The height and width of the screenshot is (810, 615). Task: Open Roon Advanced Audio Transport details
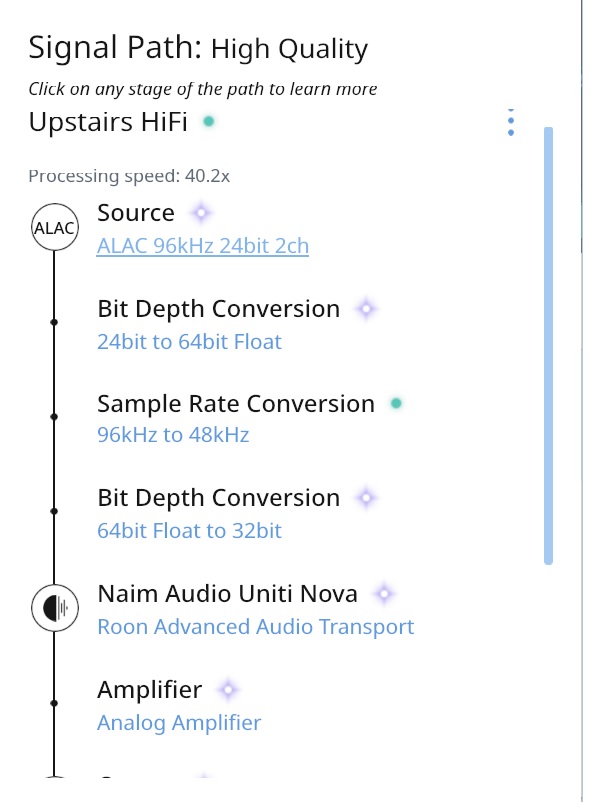[x=256, y=627]
